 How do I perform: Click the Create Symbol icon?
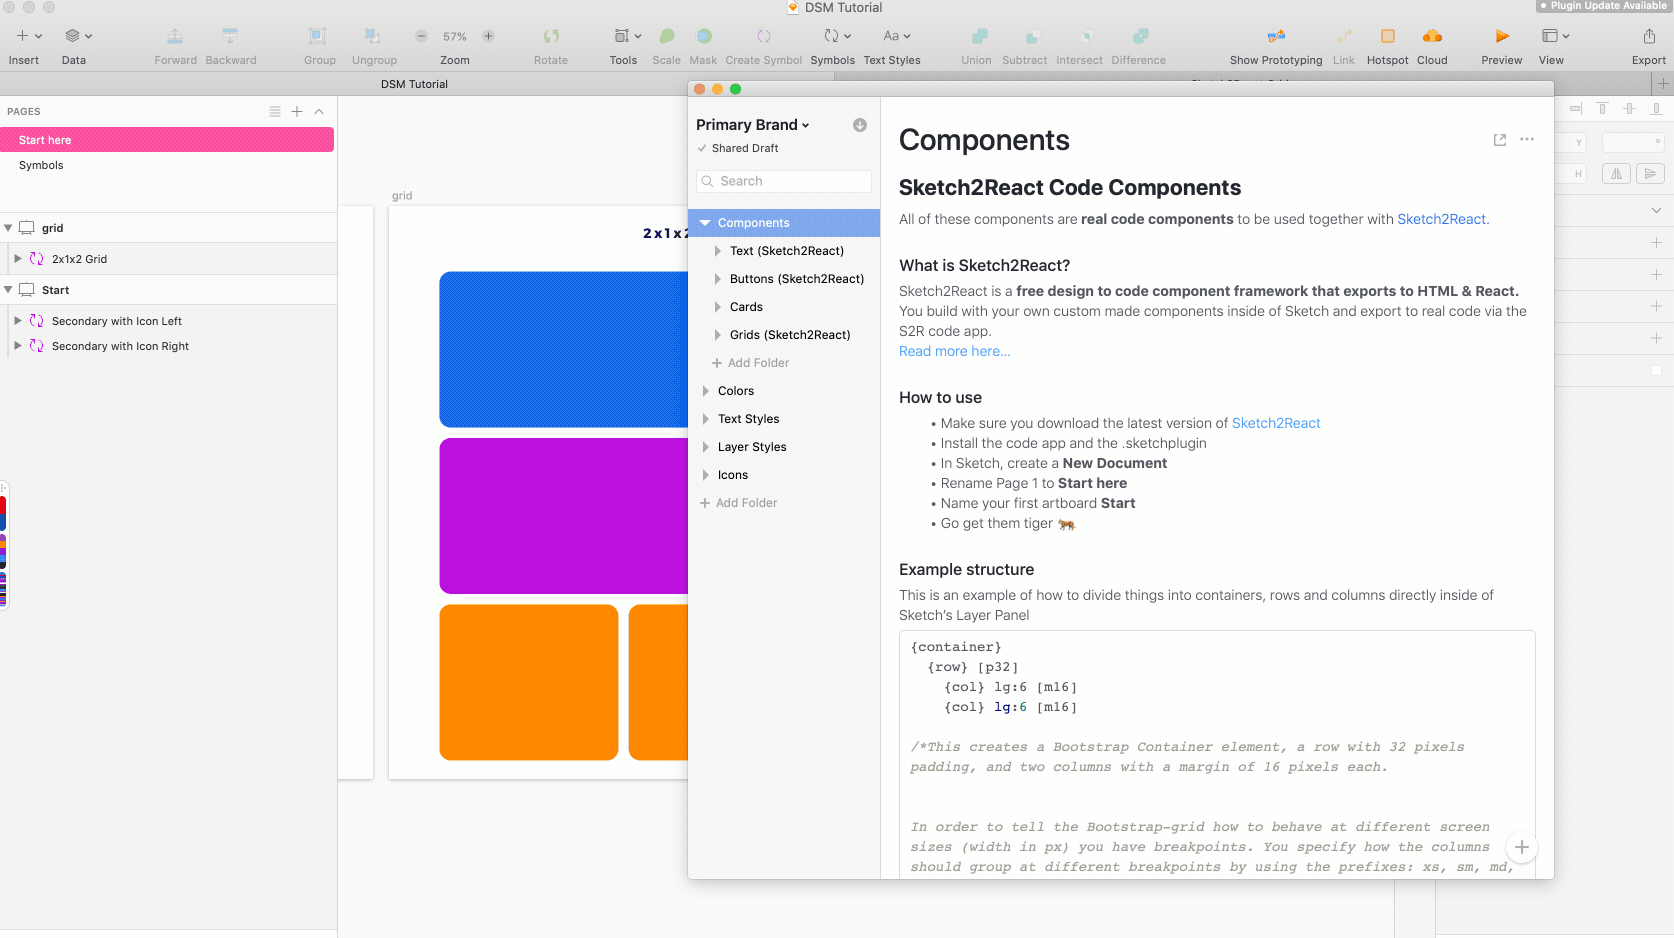pos(764,36)
